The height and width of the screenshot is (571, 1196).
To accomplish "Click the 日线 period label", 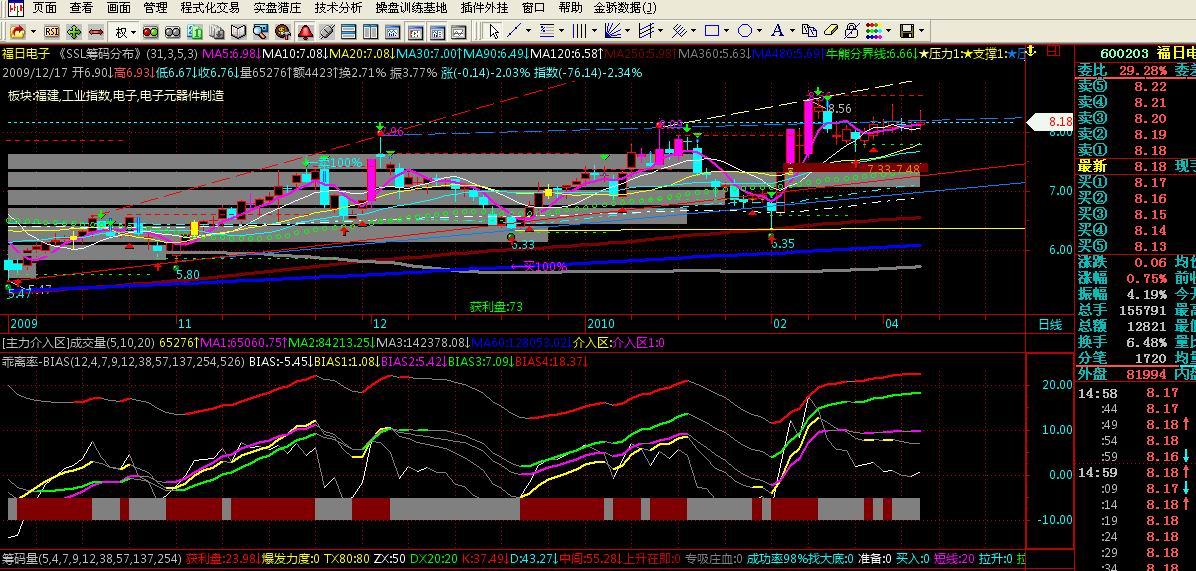I will tap(1050, 324).
